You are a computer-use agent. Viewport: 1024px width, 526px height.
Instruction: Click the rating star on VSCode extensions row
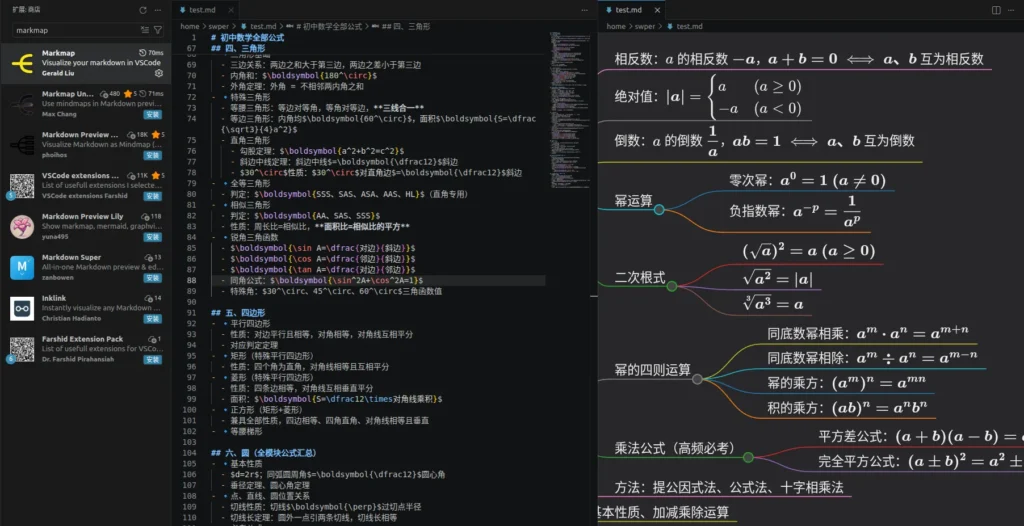(155, 176)
